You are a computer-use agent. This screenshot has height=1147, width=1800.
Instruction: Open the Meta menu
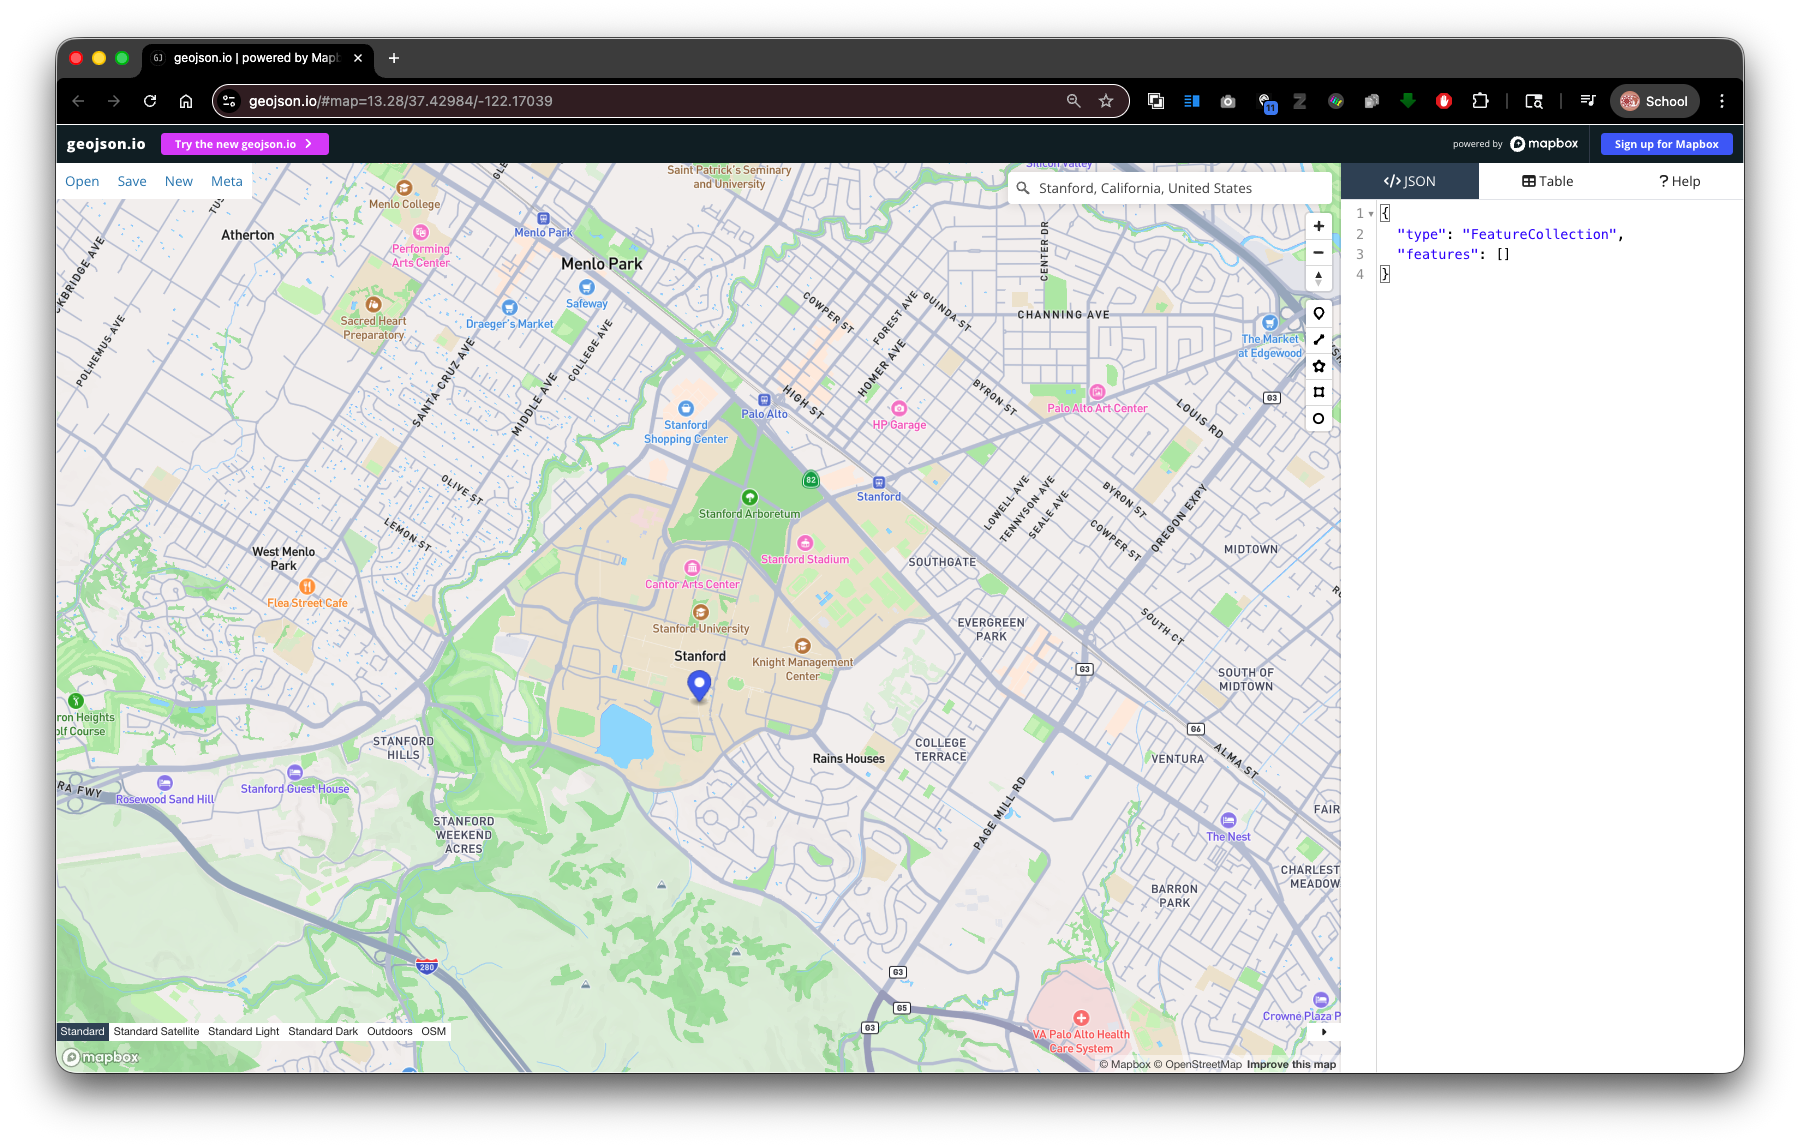pyautogui.click(x=227, y=182)
